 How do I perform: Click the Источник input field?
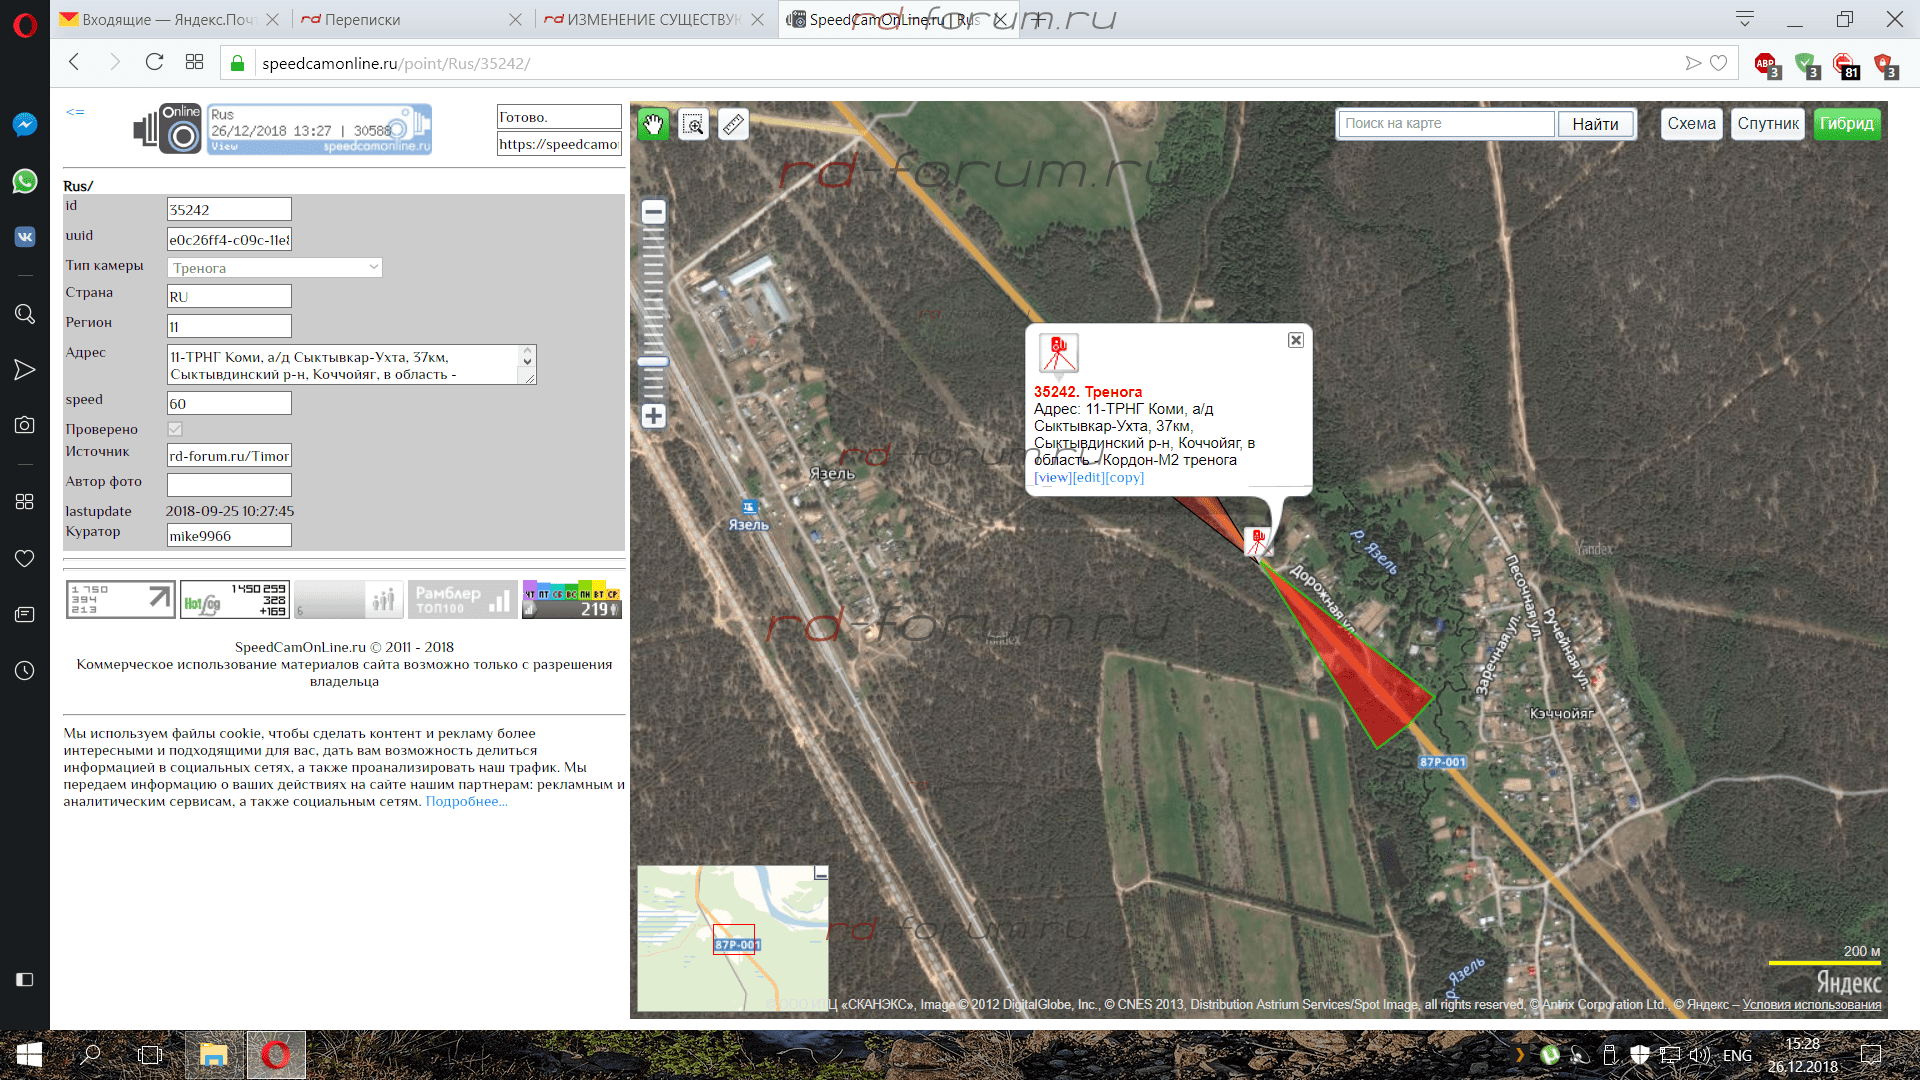coord(229,455)
